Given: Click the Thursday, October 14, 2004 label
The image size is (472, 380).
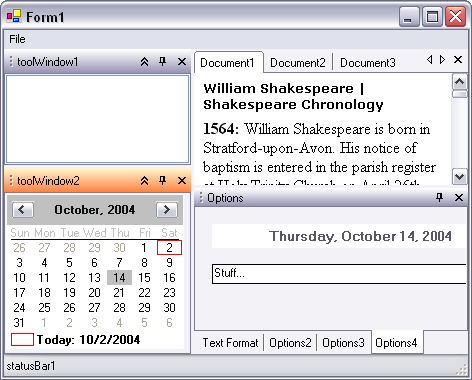Looking at the screenshot, I should (x=360, y=236).
